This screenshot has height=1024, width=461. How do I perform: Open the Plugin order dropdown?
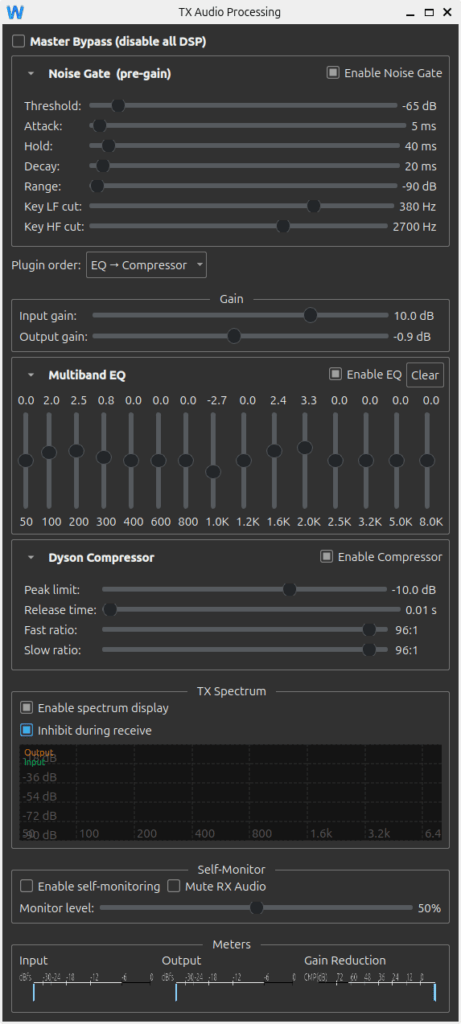tap(146, 265)
